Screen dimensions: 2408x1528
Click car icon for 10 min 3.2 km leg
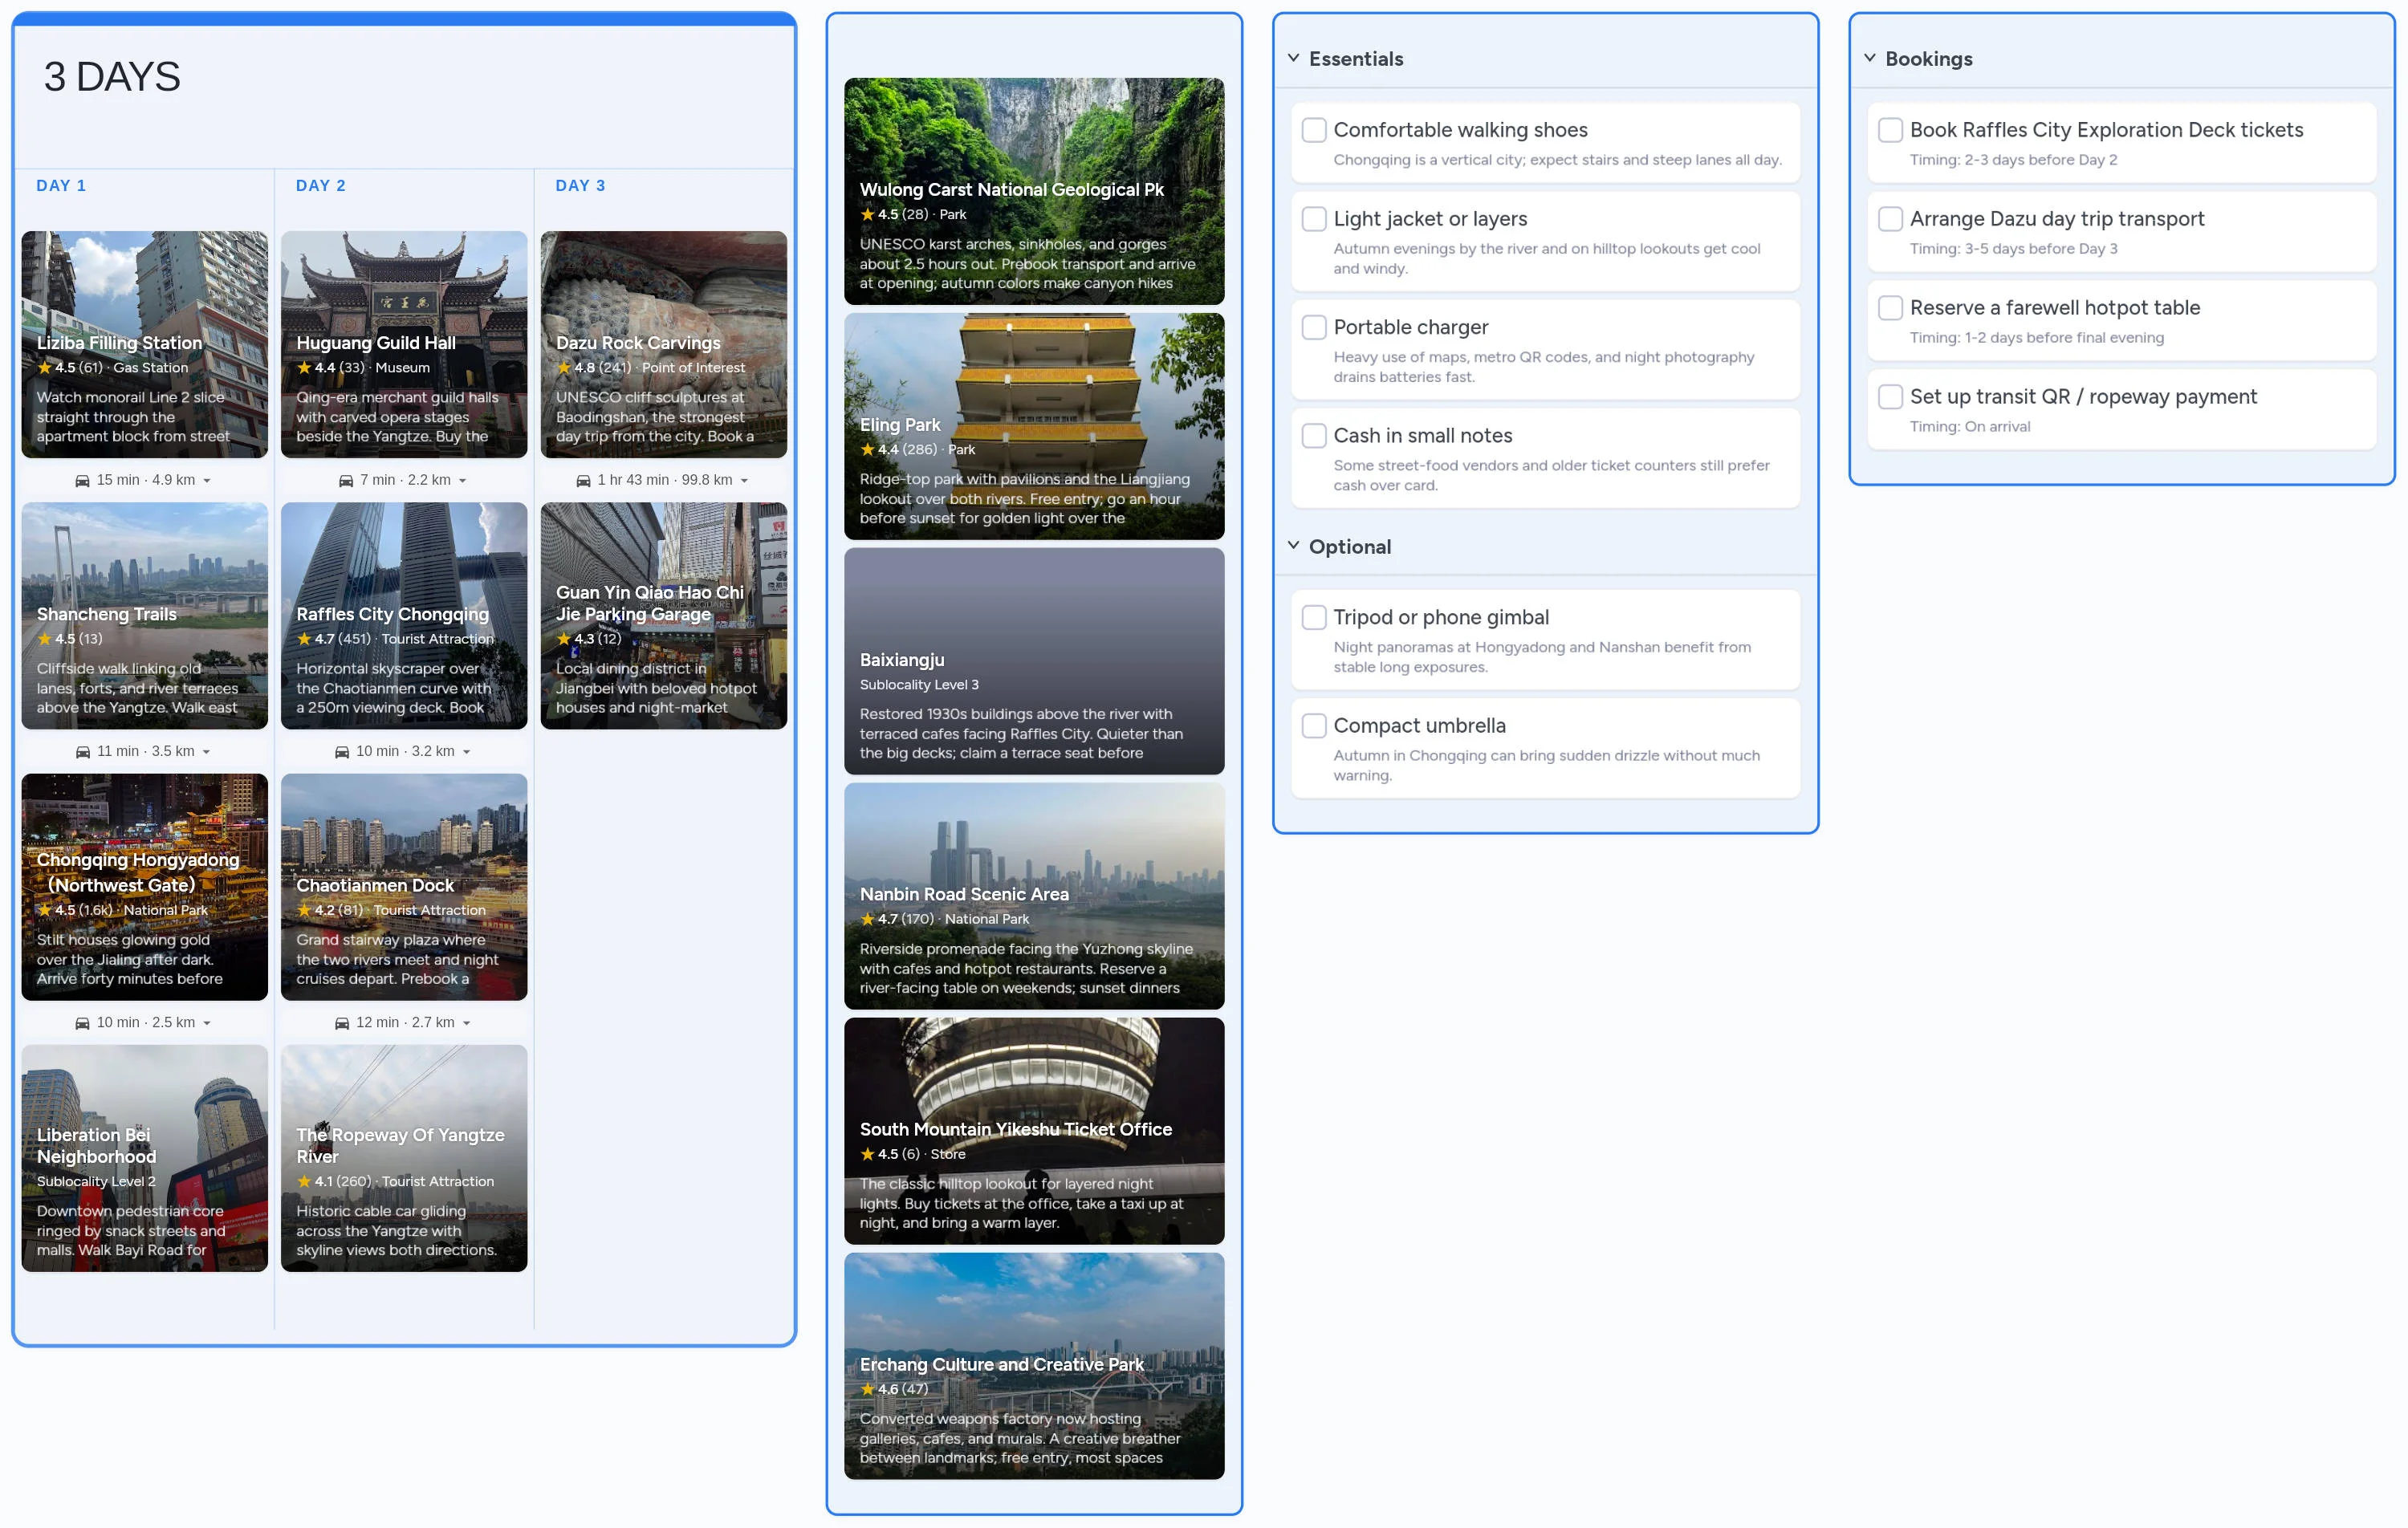(342, 752)
